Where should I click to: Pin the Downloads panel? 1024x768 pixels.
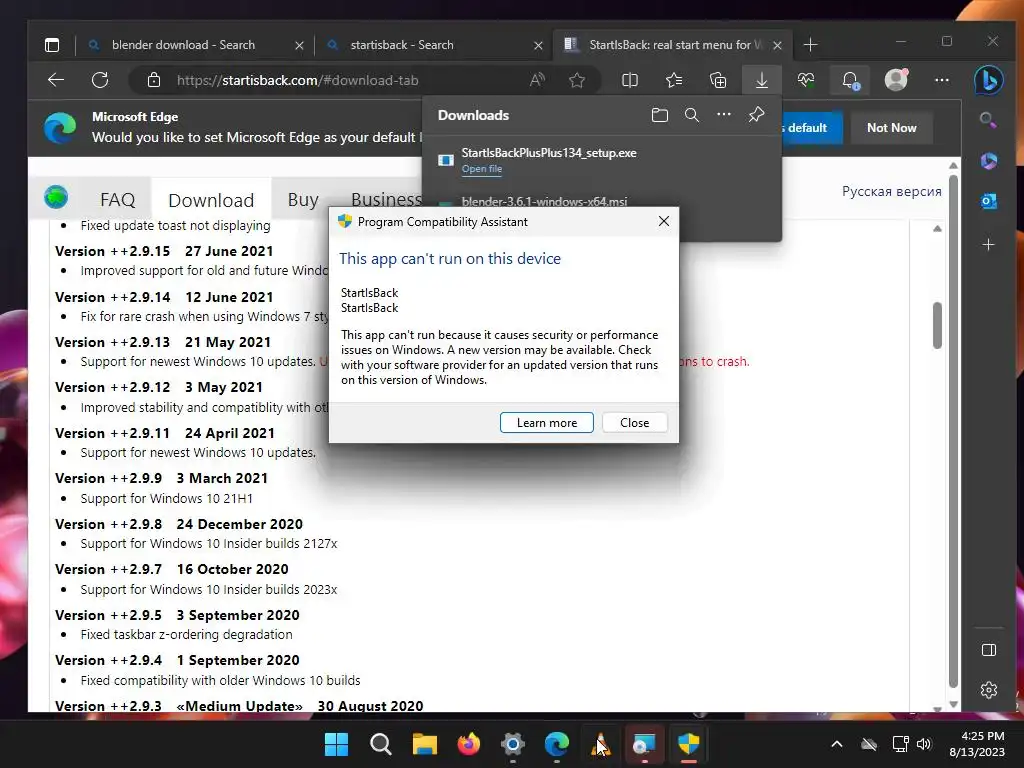point(756,115)
